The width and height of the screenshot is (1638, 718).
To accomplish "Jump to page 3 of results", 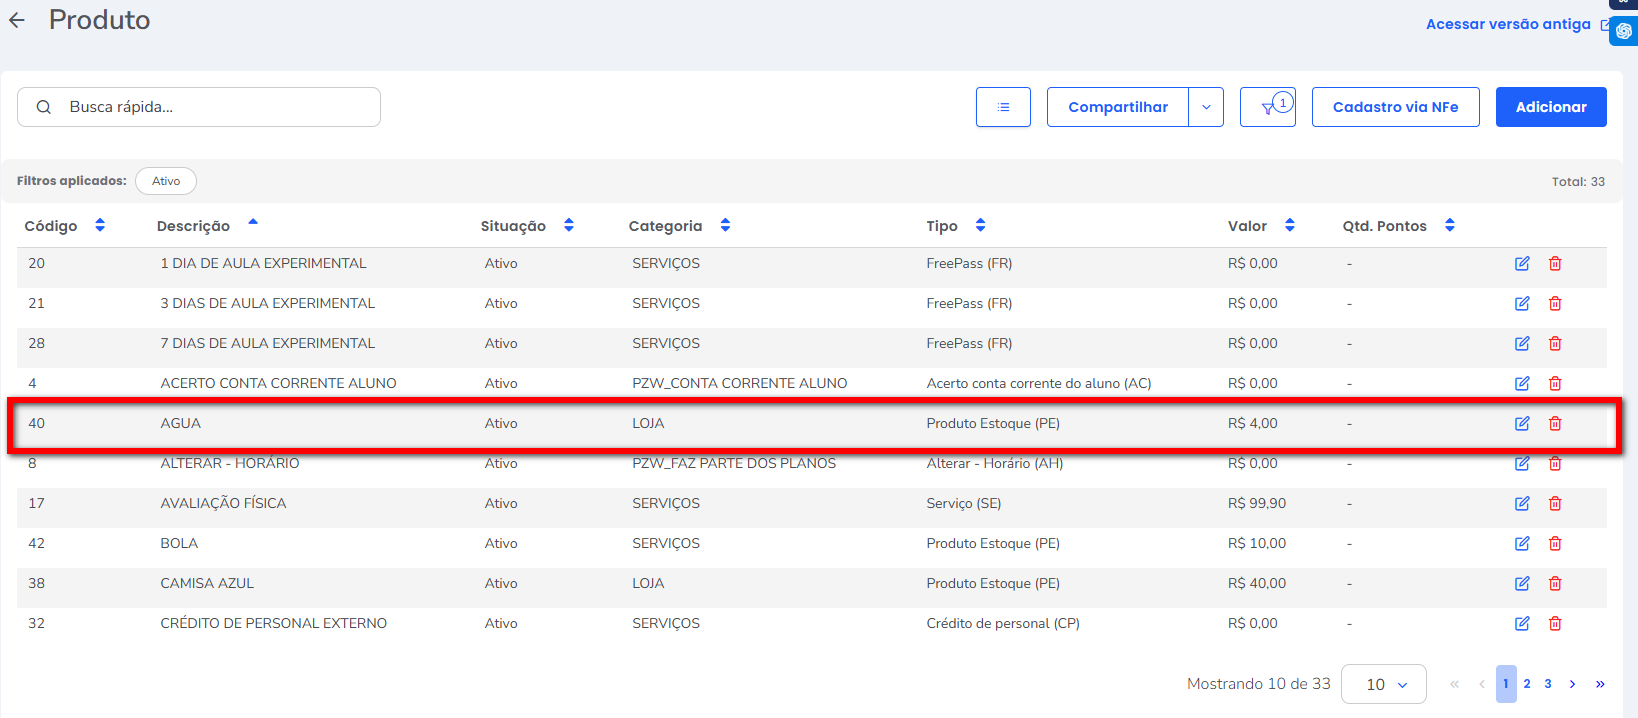I will (x=1548, y=684).
